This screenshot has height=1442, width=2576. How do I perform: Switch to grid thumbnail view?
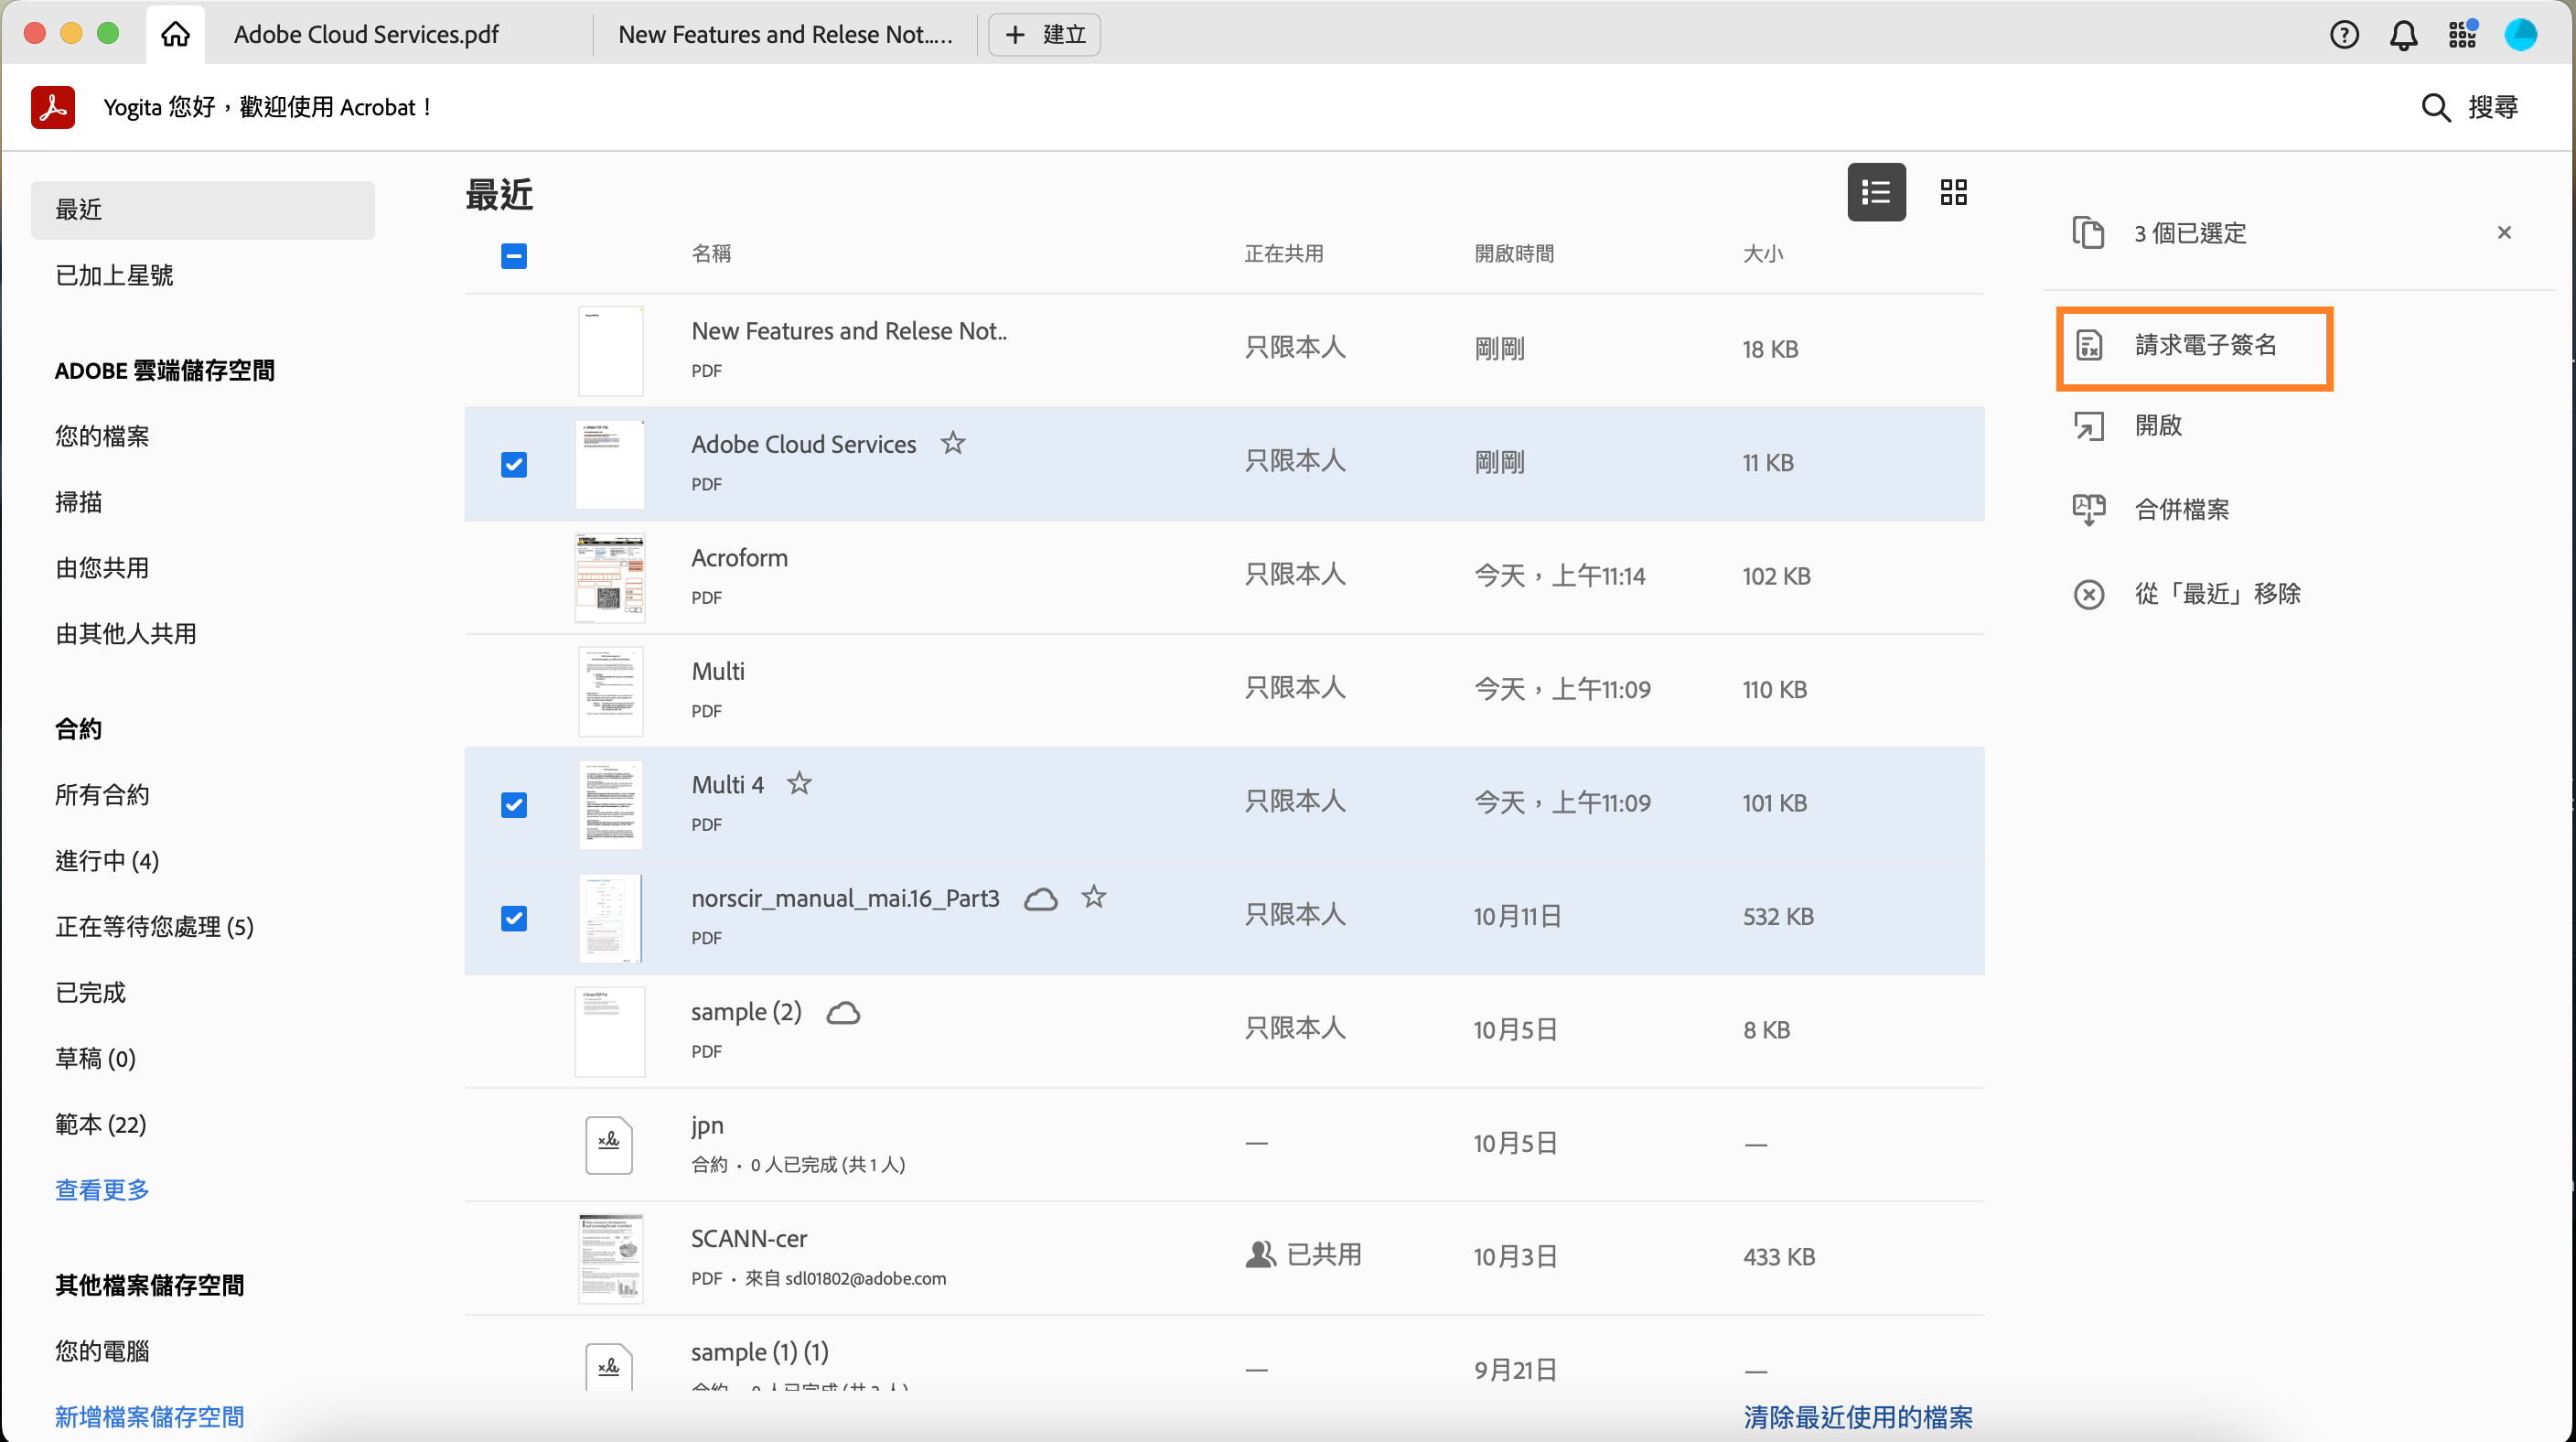pos(1953,192)
